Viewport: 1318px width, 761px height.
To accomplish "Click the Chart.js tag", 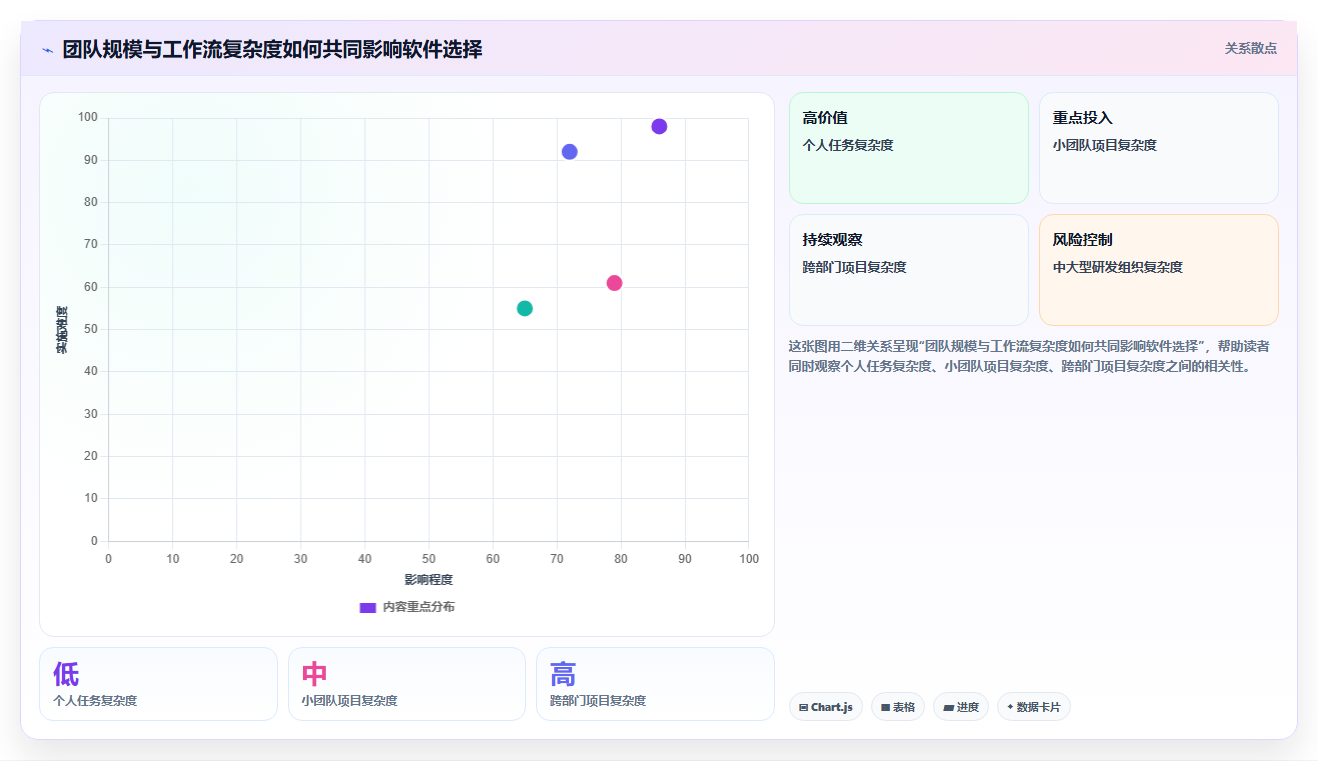I will (x=826, y=707).
